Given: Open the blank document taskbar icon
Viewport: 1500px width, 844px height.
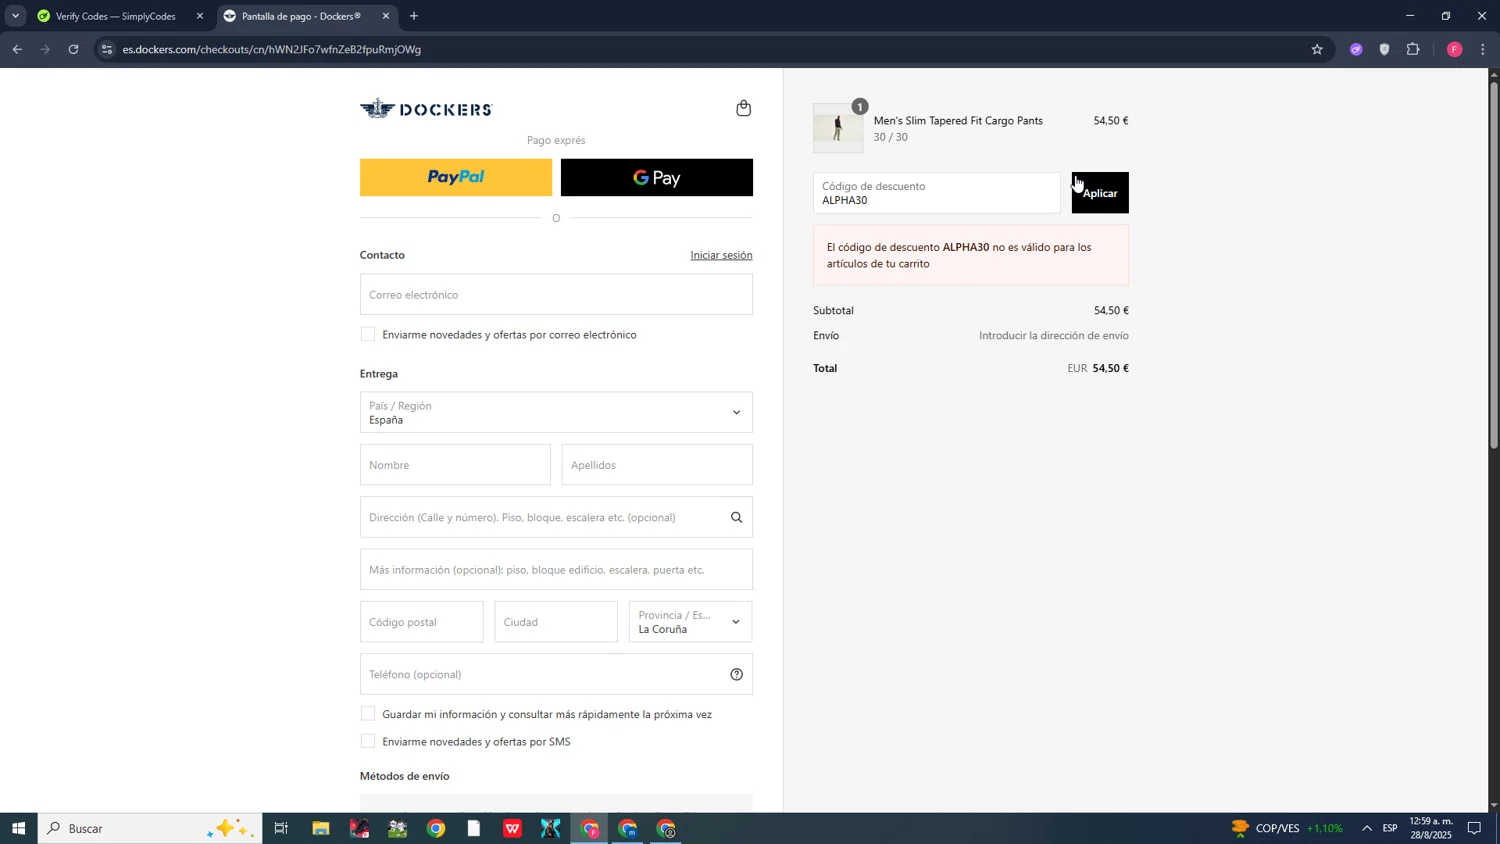Looking at the screenshot, I should 474,829.
